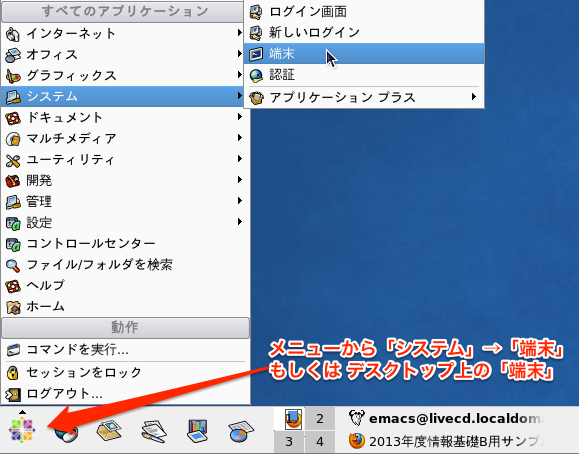Image resolution: width=579 pixels, height=454 pixels.
Task: Click the オフィス category icon
Action: [x=13, y=55]
